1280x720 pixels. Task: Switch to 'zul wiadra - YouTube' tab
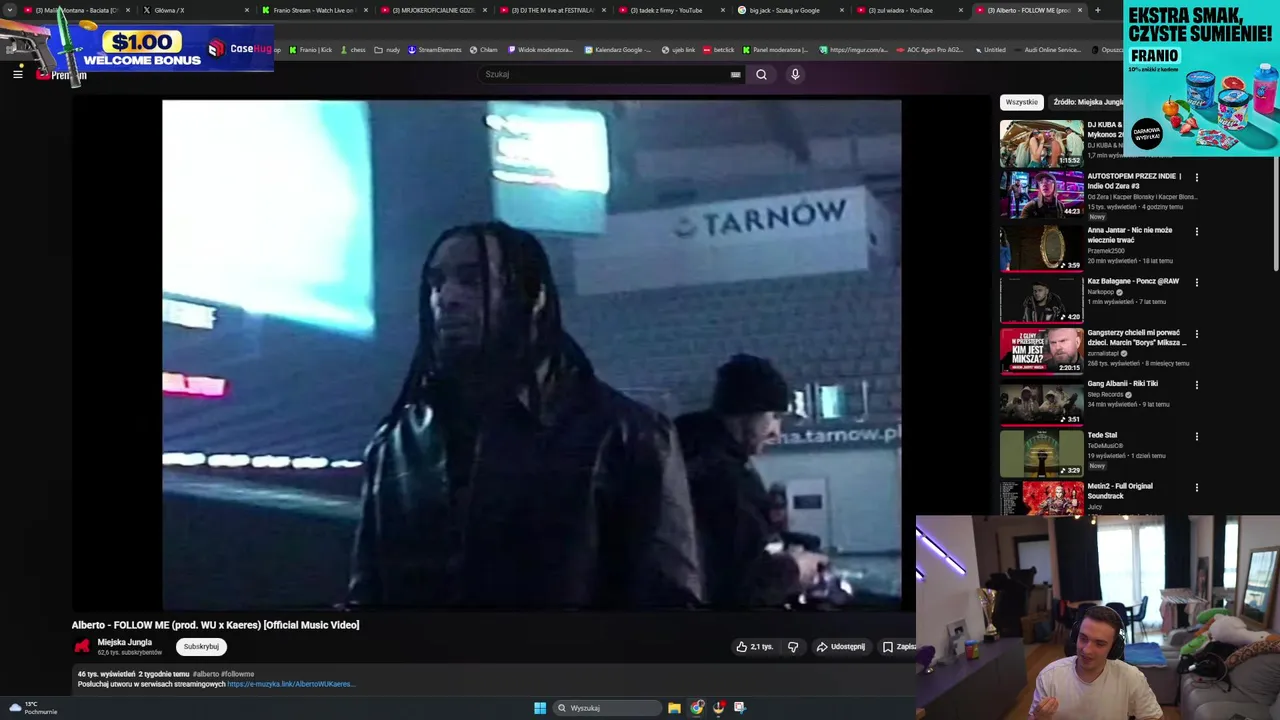click(x=909, y=10)
